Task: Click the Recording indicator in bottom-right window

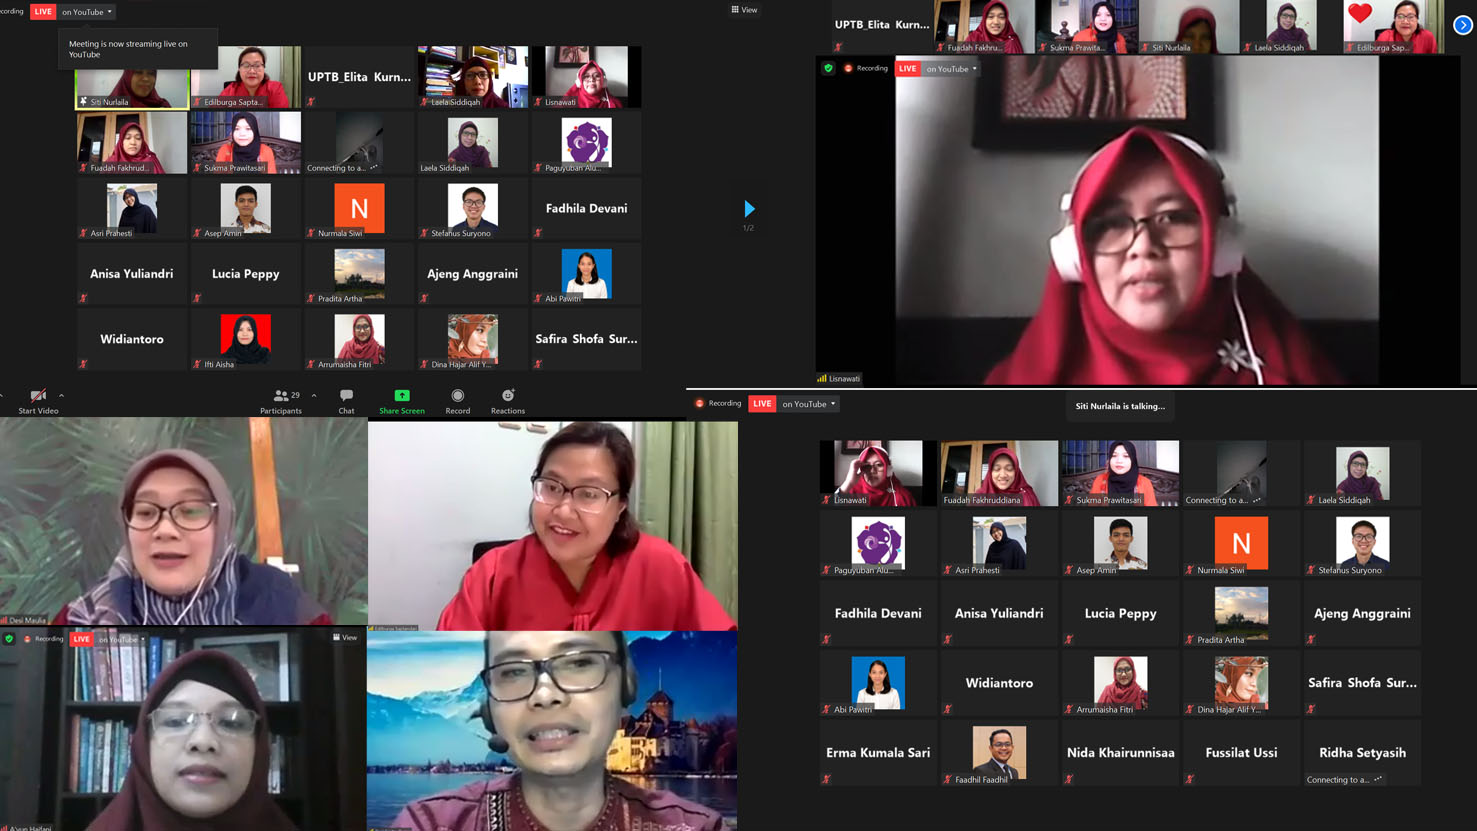Action: (x=718, y=404)
